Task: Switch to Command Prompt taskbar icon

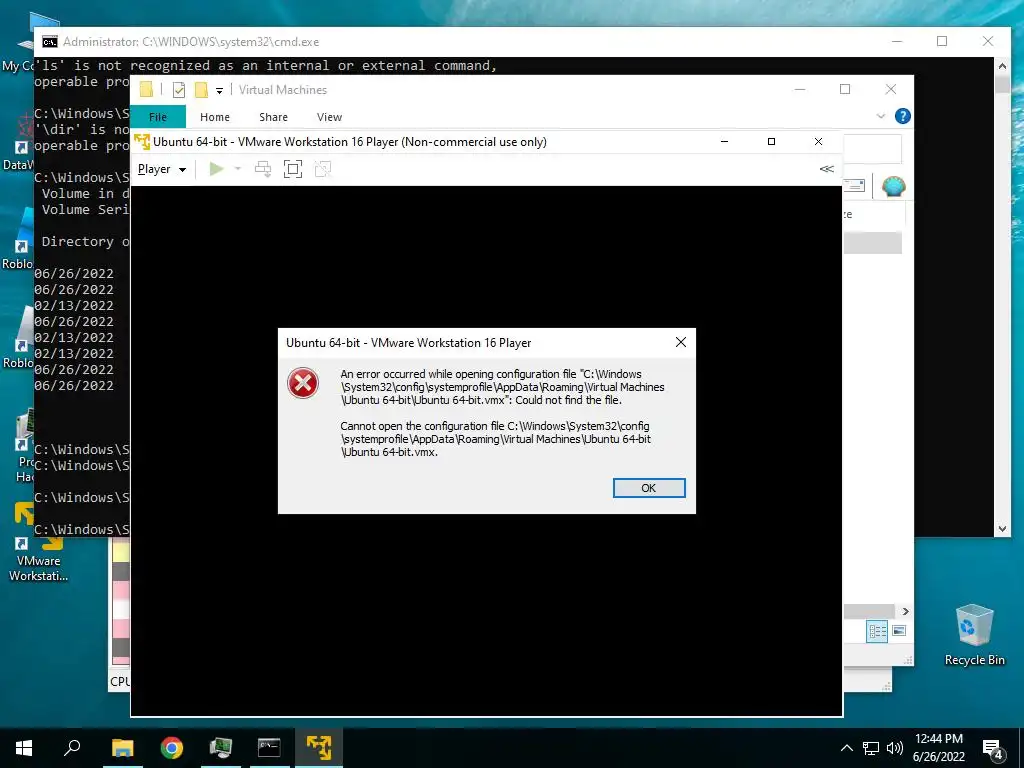Action: pyautogui.click(x=269, y=748)
